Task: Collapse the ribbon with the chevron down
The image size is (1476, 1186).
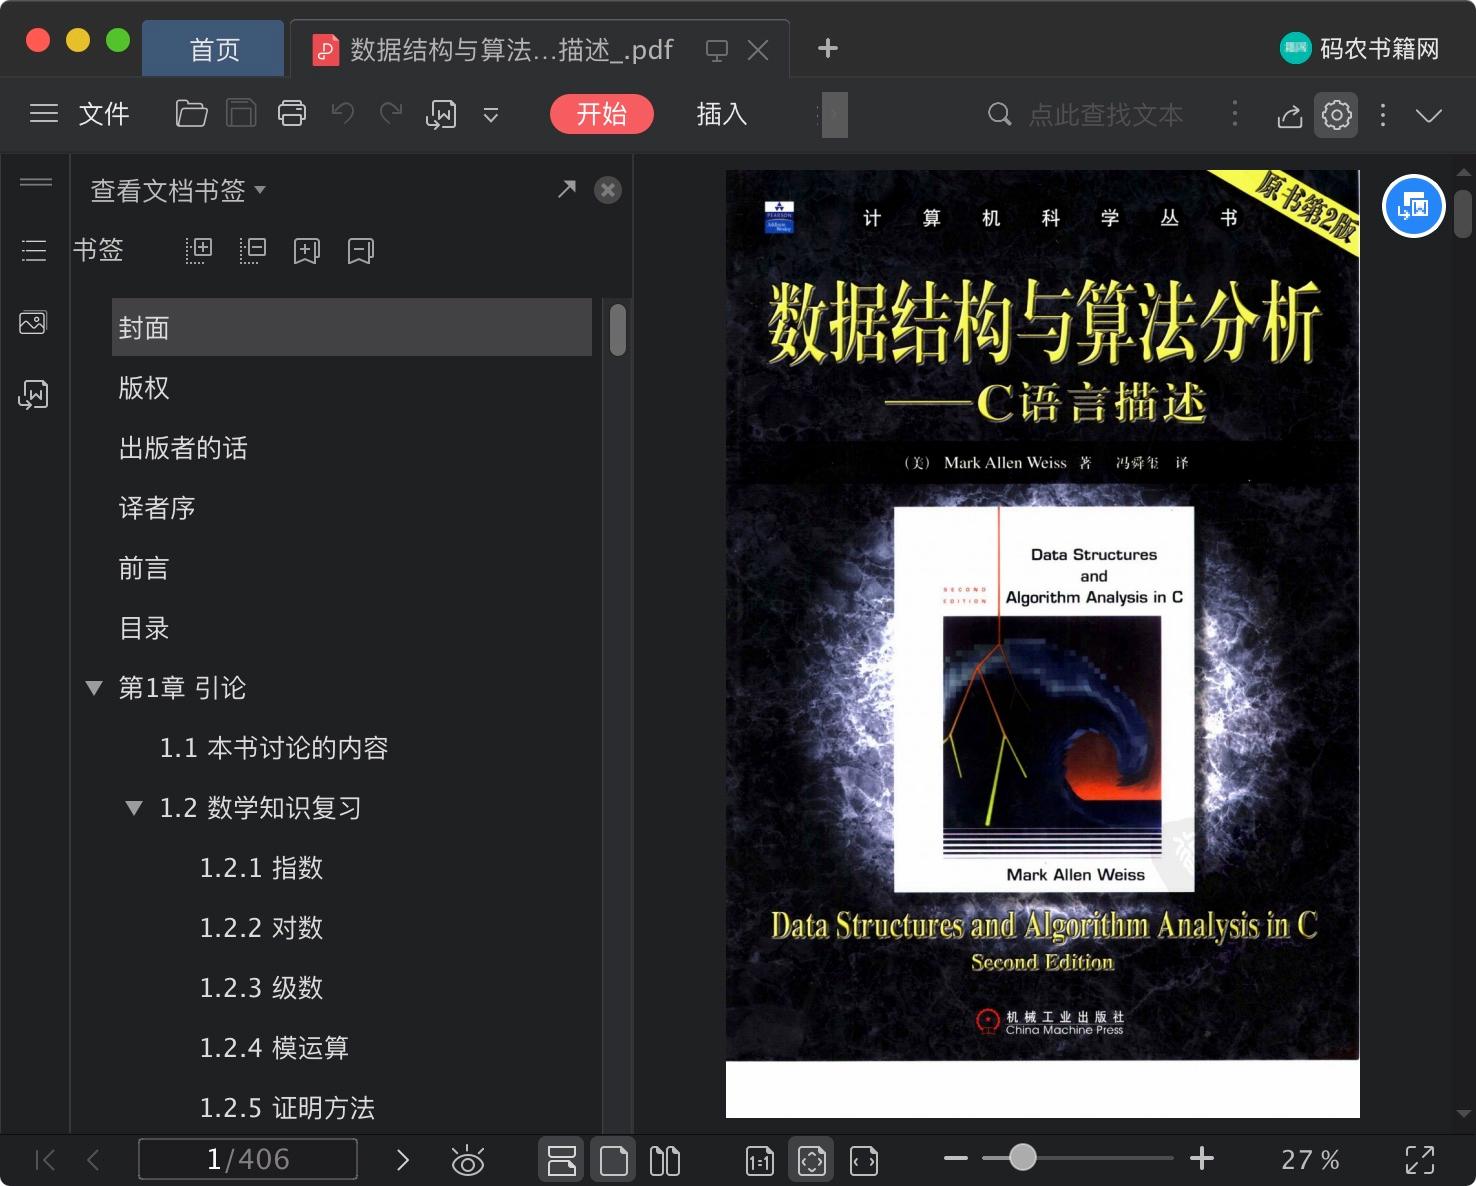Action: point(1429,116)
